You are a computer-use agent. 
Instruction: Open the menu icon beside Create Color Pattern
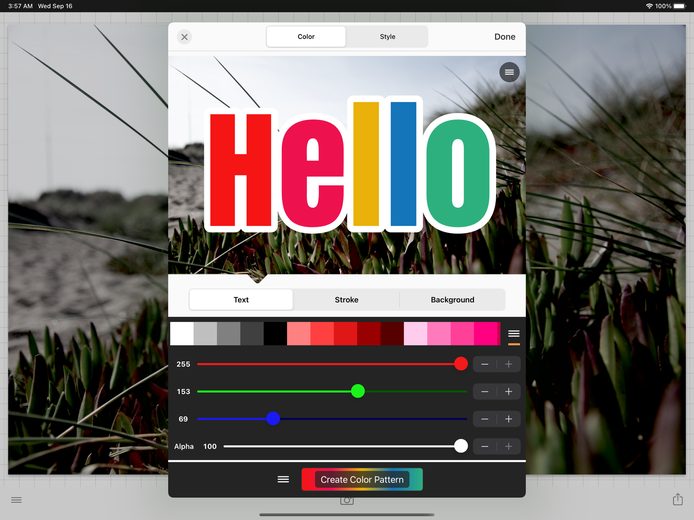pos(283,479)
